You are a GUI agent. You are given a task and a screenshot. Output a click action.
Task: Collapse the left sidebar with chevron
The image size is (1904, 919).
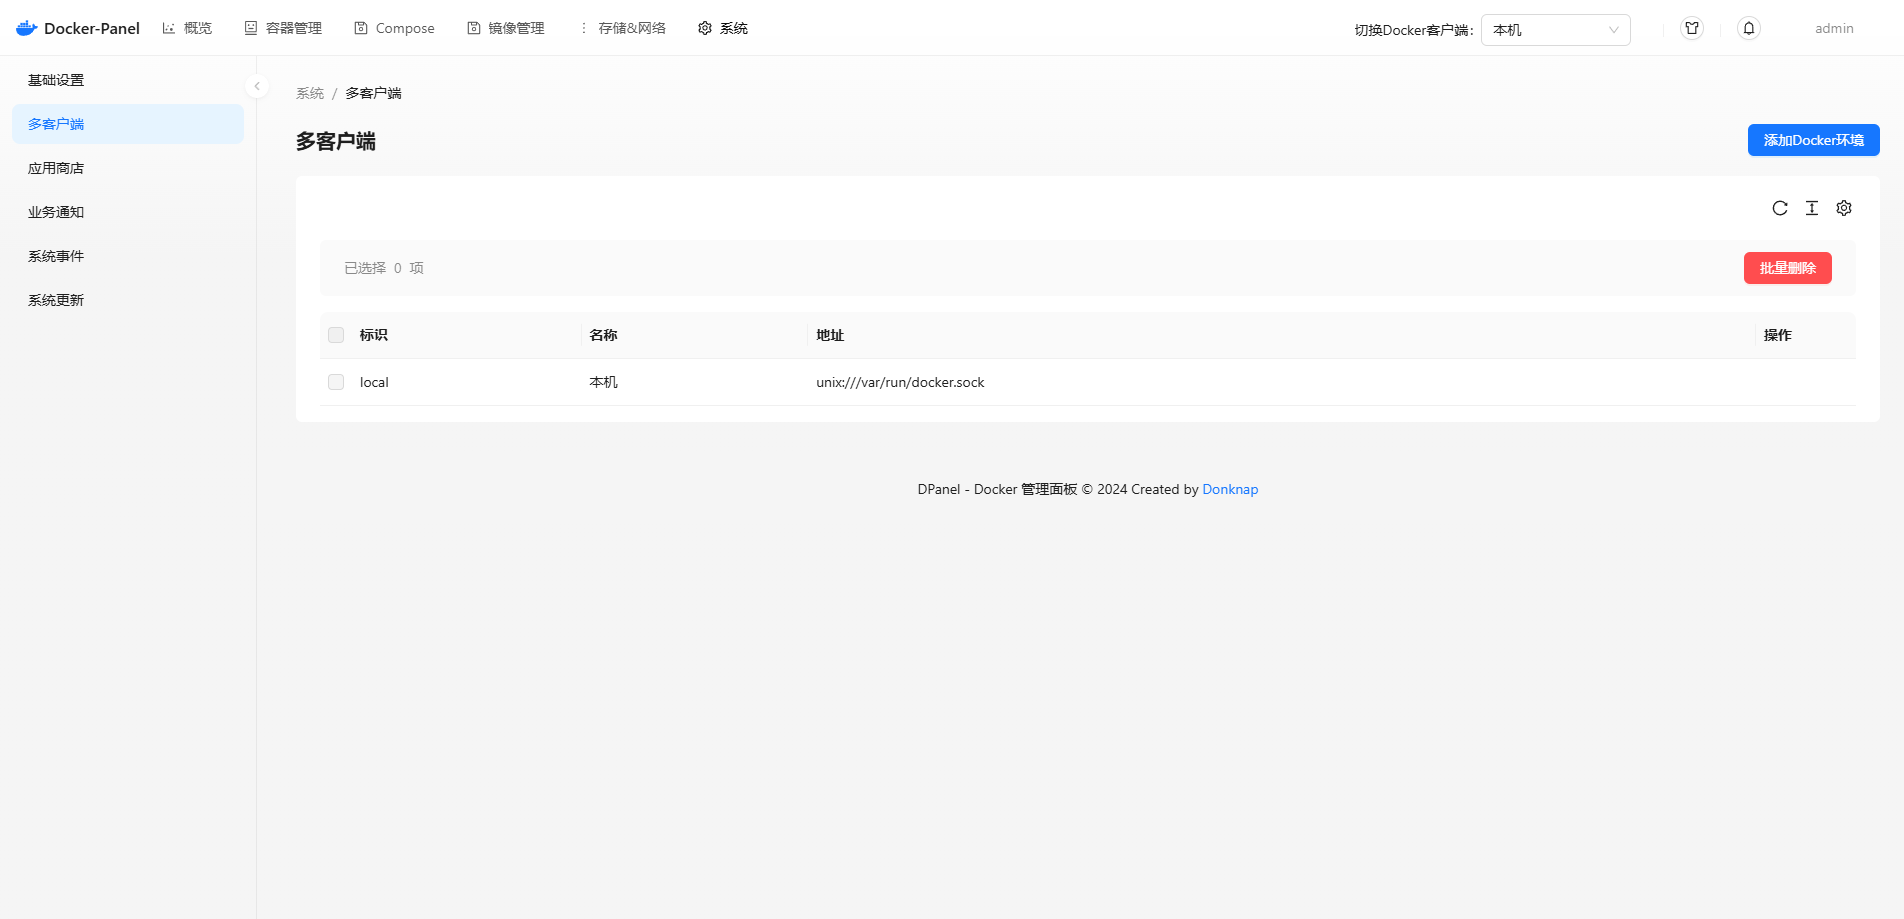coord(257,86)
